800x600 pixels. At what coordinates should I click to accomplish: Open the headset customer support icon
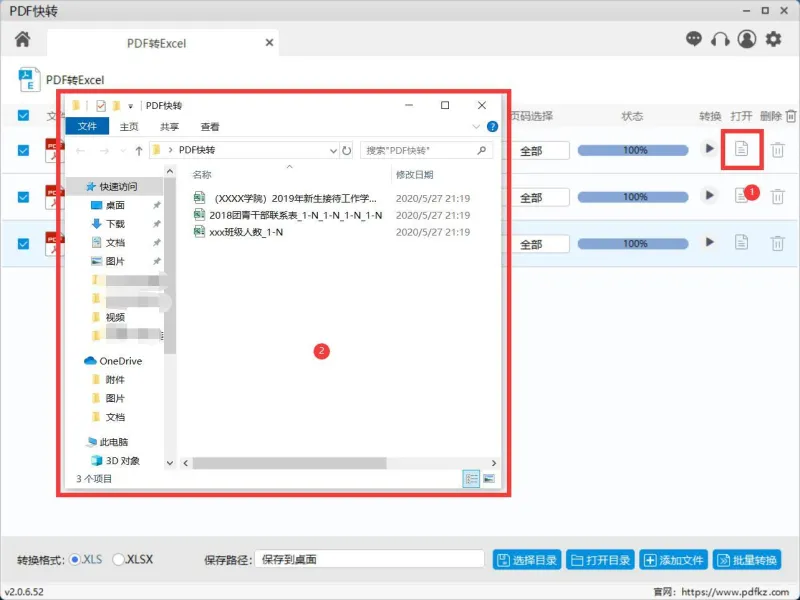pos(720,39)
